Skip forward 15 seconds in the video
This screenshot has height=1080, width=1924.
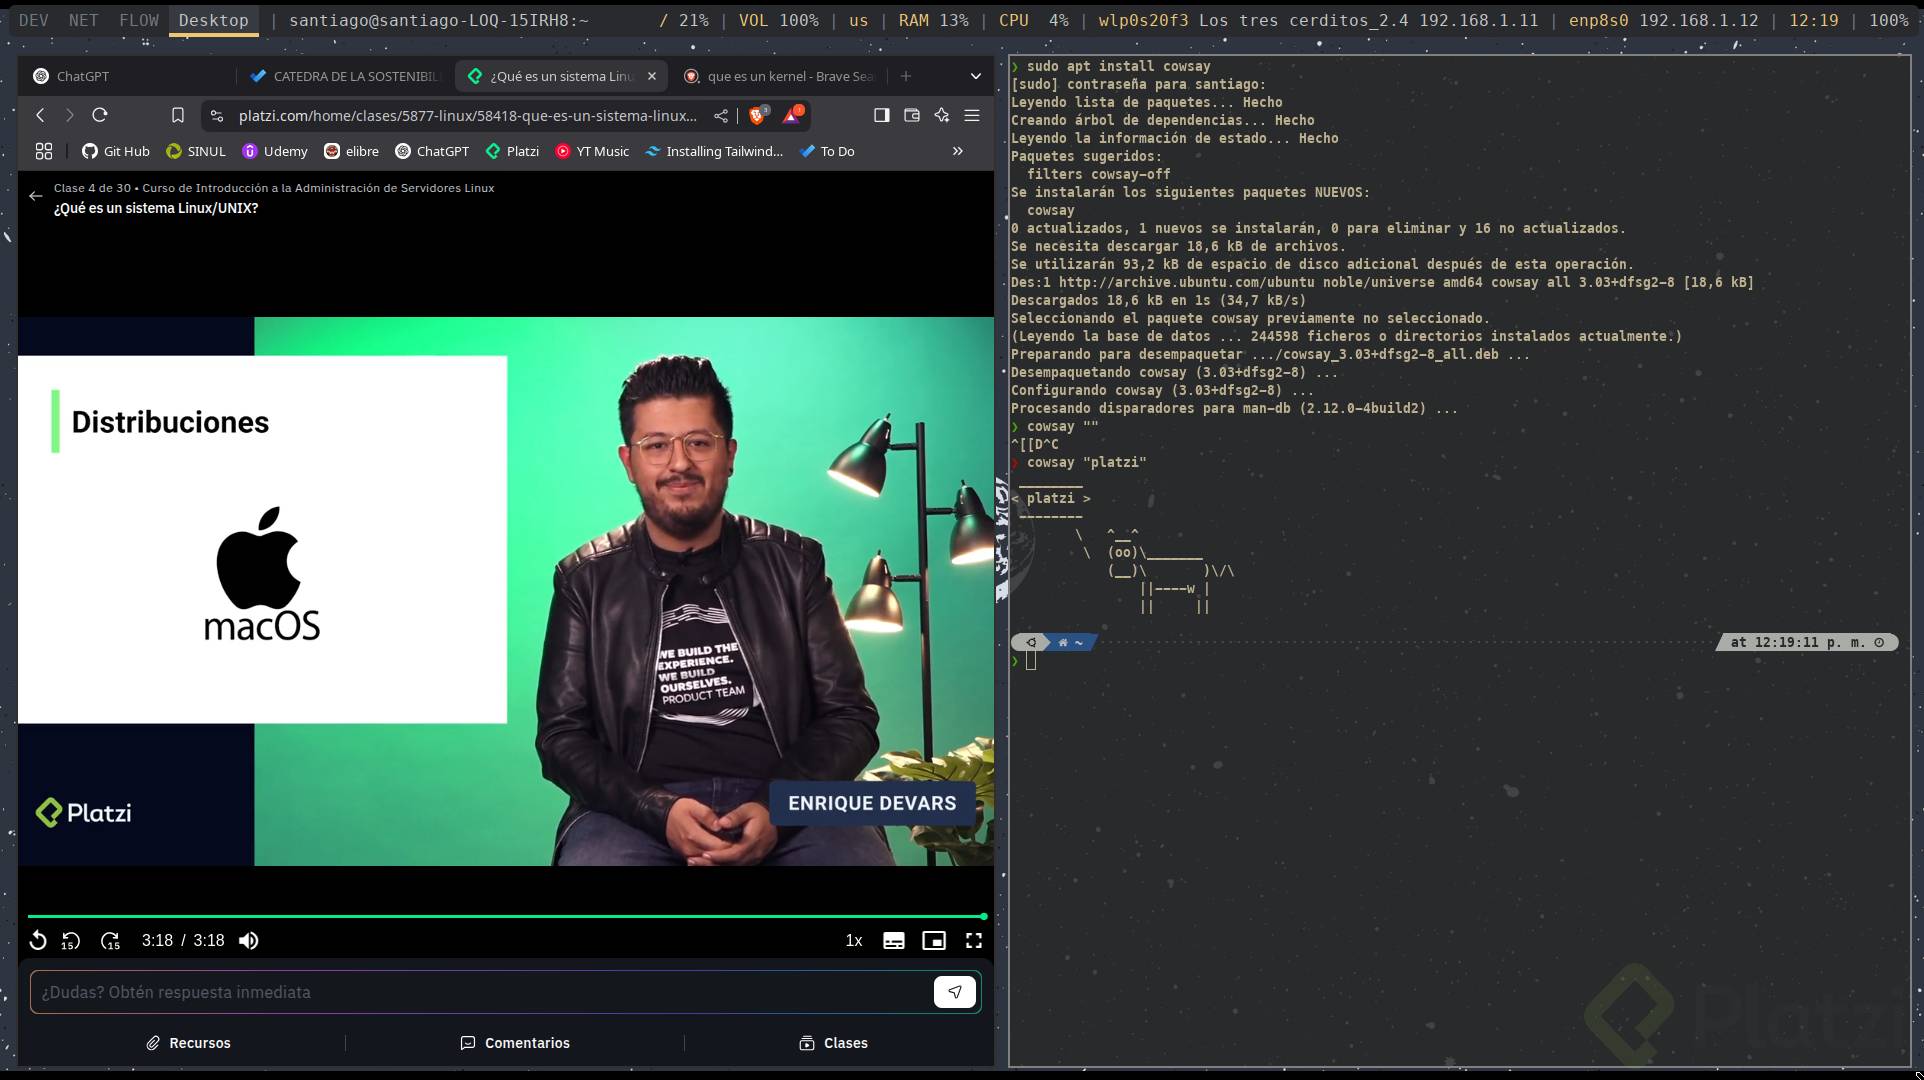110,941
